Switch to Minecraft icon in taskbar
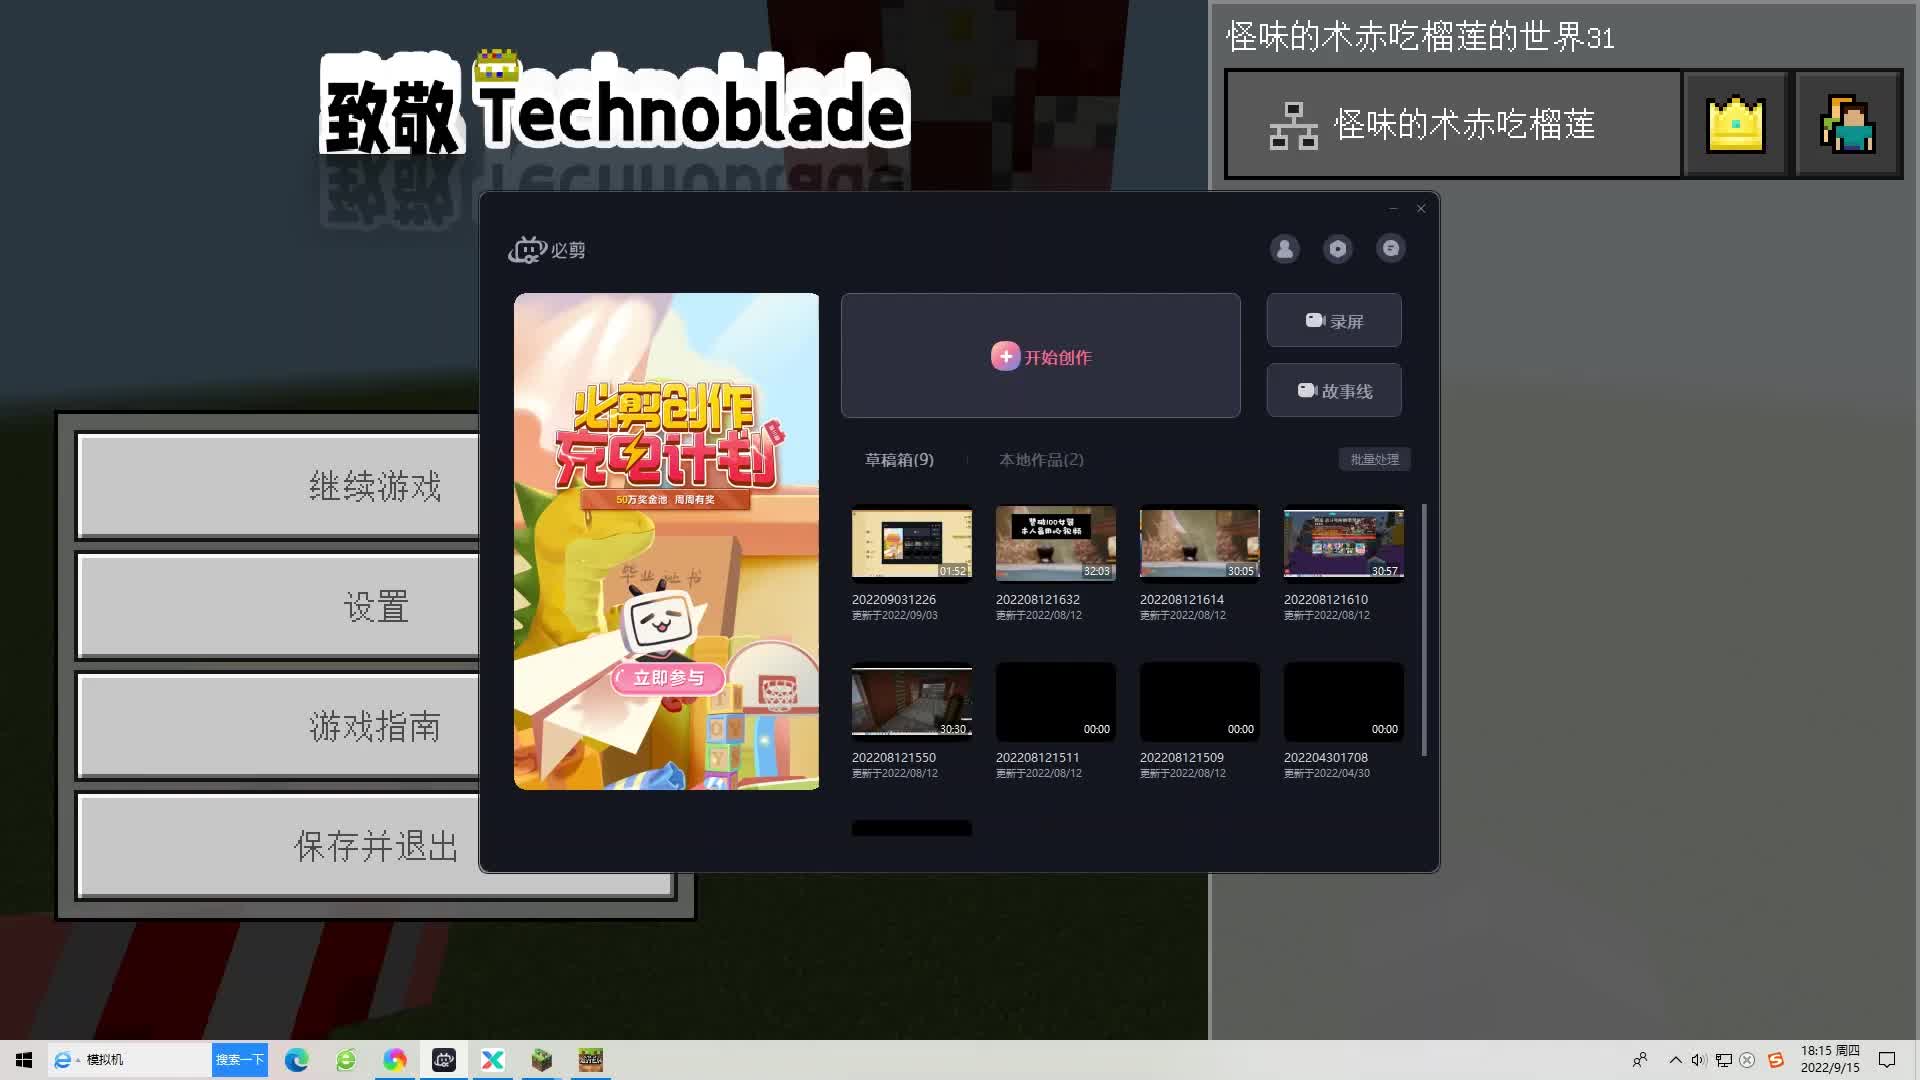 (x=591, y=1060)
